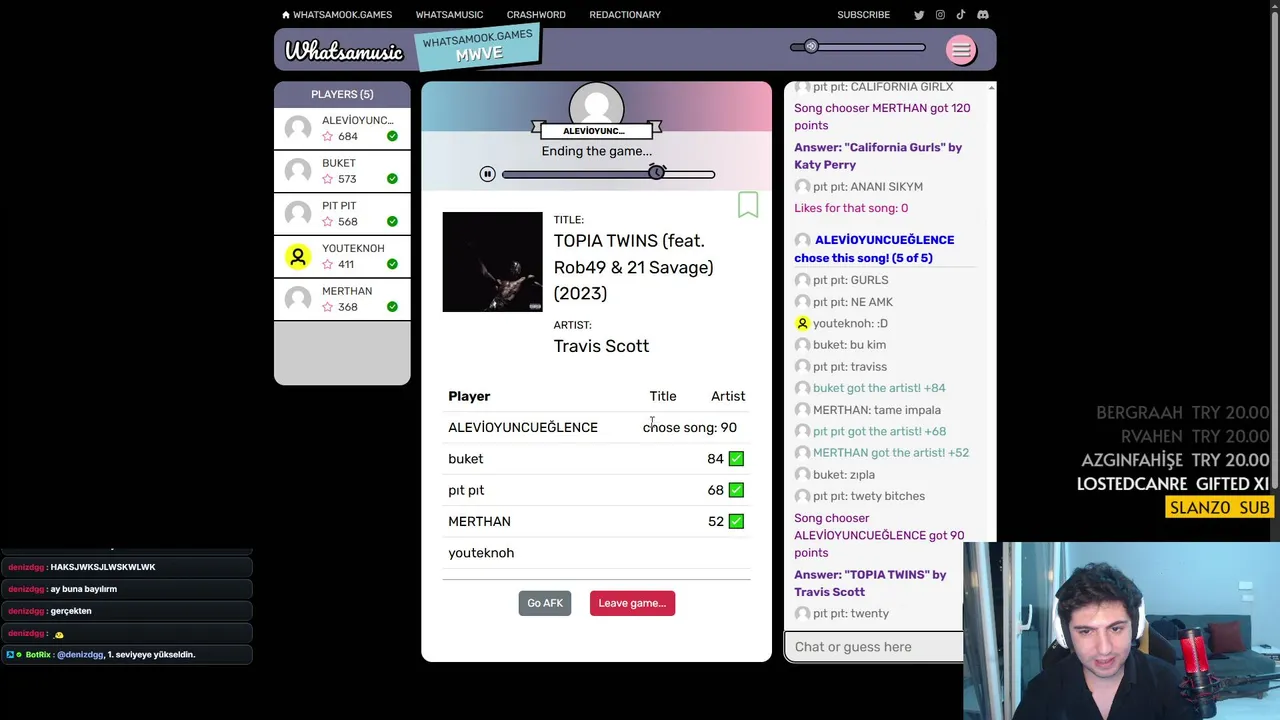Click the Leave game... button

[x=632, y=603]
